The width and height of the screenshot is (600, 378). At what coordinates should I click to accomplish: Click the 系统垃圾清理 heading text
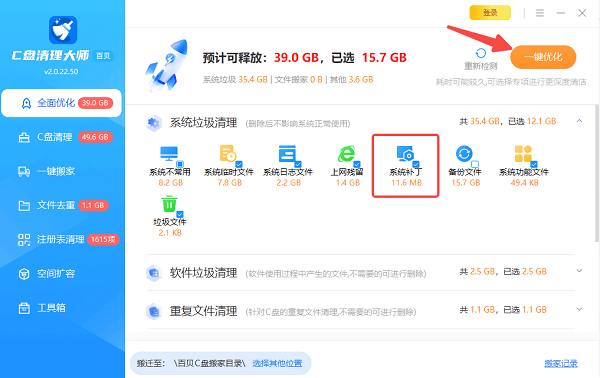click(x=204, y=123)
